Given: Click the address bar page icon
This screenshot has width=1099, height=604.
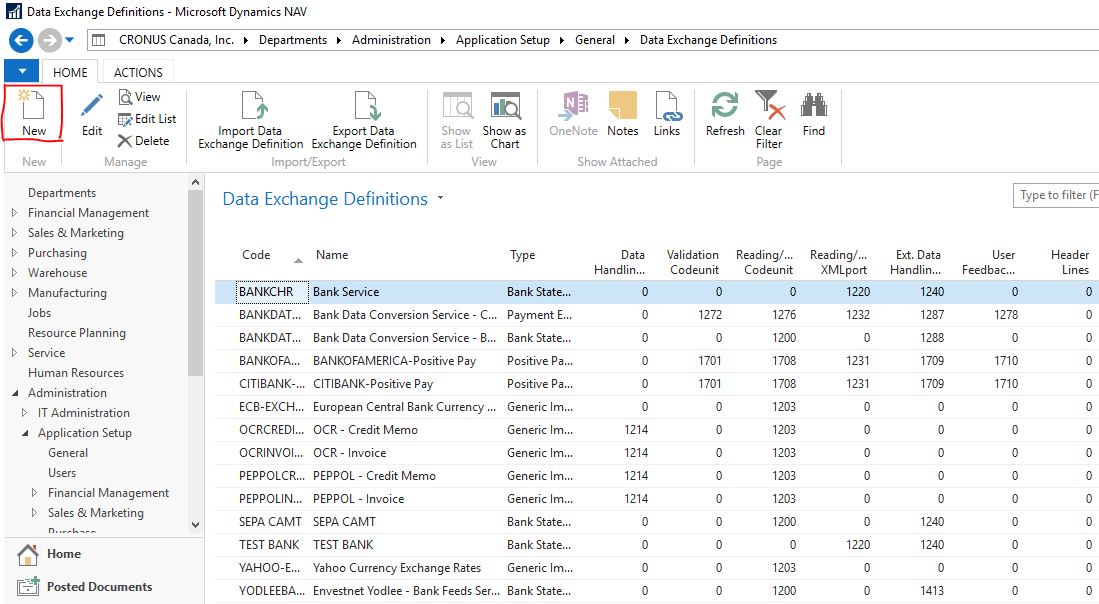Looking at the screenshot, I should click(x=99, y=40).
